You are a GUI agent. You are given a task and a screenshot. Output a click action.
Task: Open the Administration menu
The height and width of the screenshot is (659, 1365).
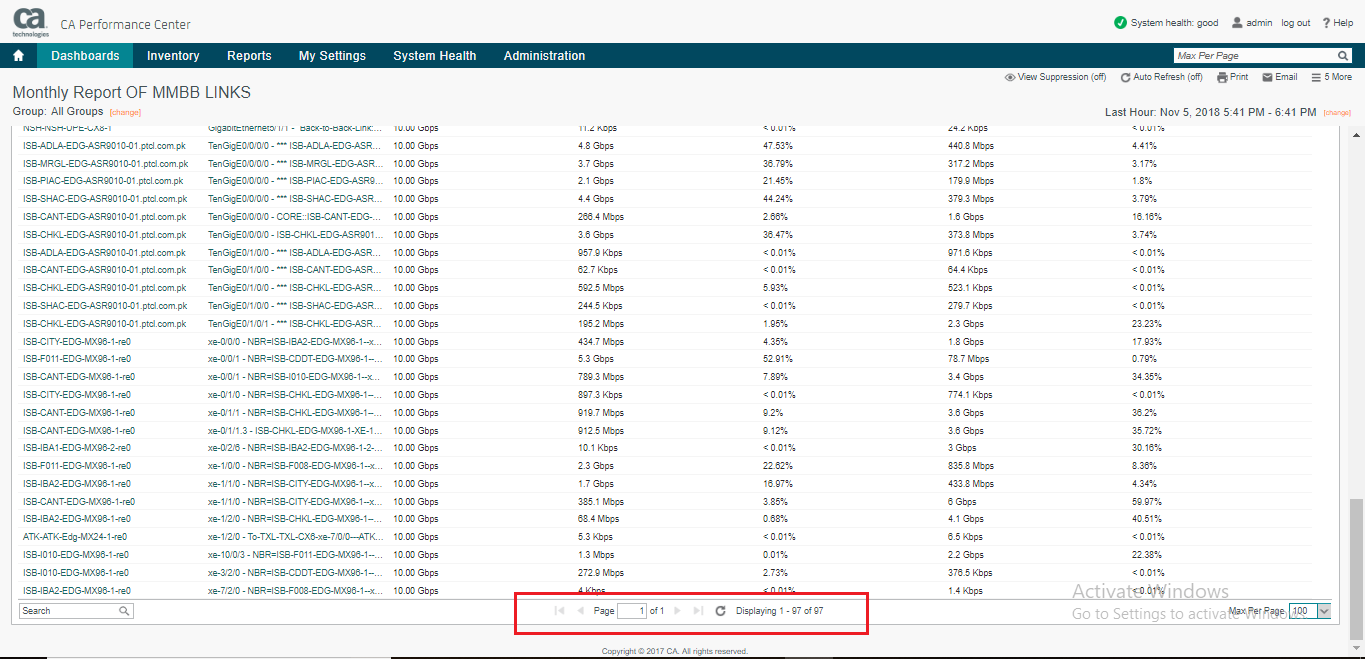coord(544,56)
